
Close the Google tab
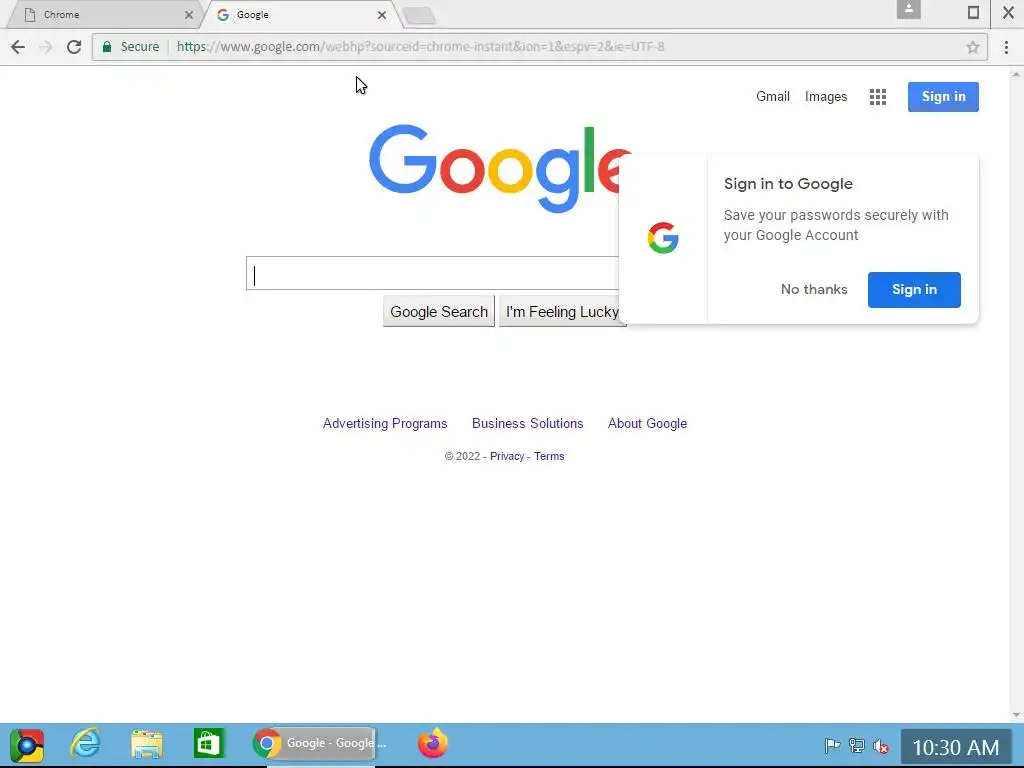382,14
